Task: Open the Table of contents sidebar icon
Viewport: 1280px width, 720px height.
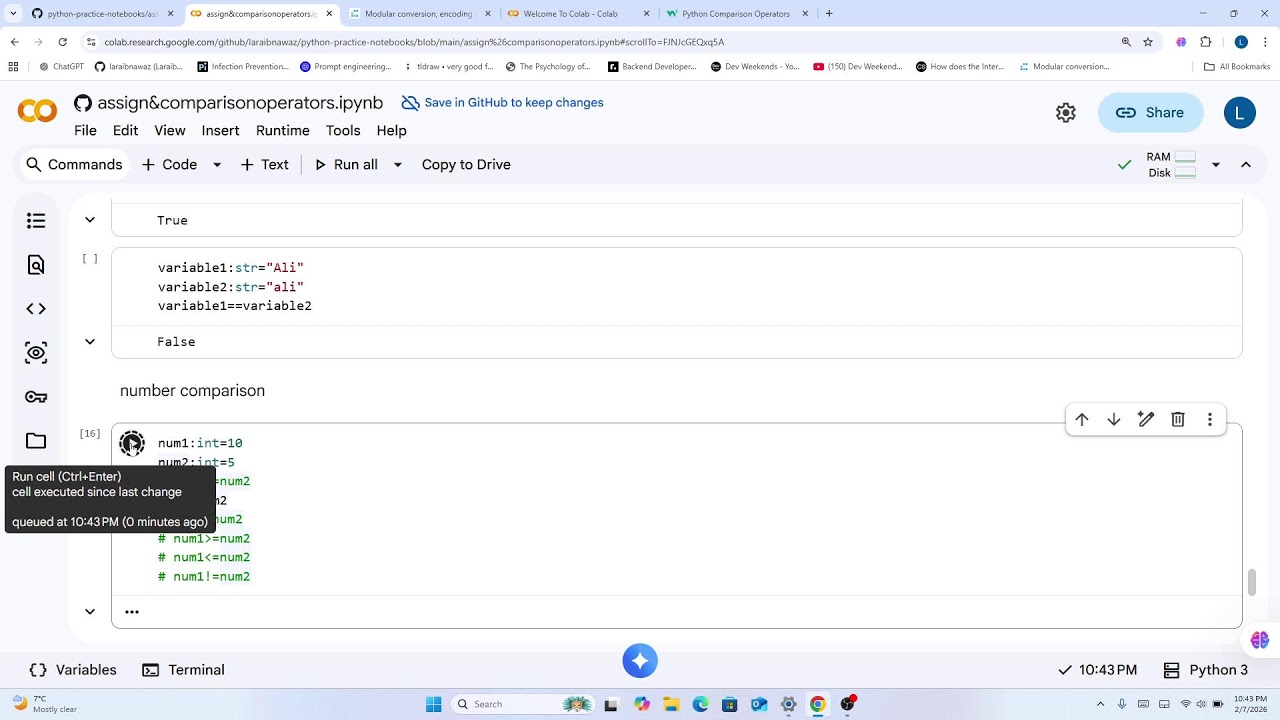Action: pos(36,221)
